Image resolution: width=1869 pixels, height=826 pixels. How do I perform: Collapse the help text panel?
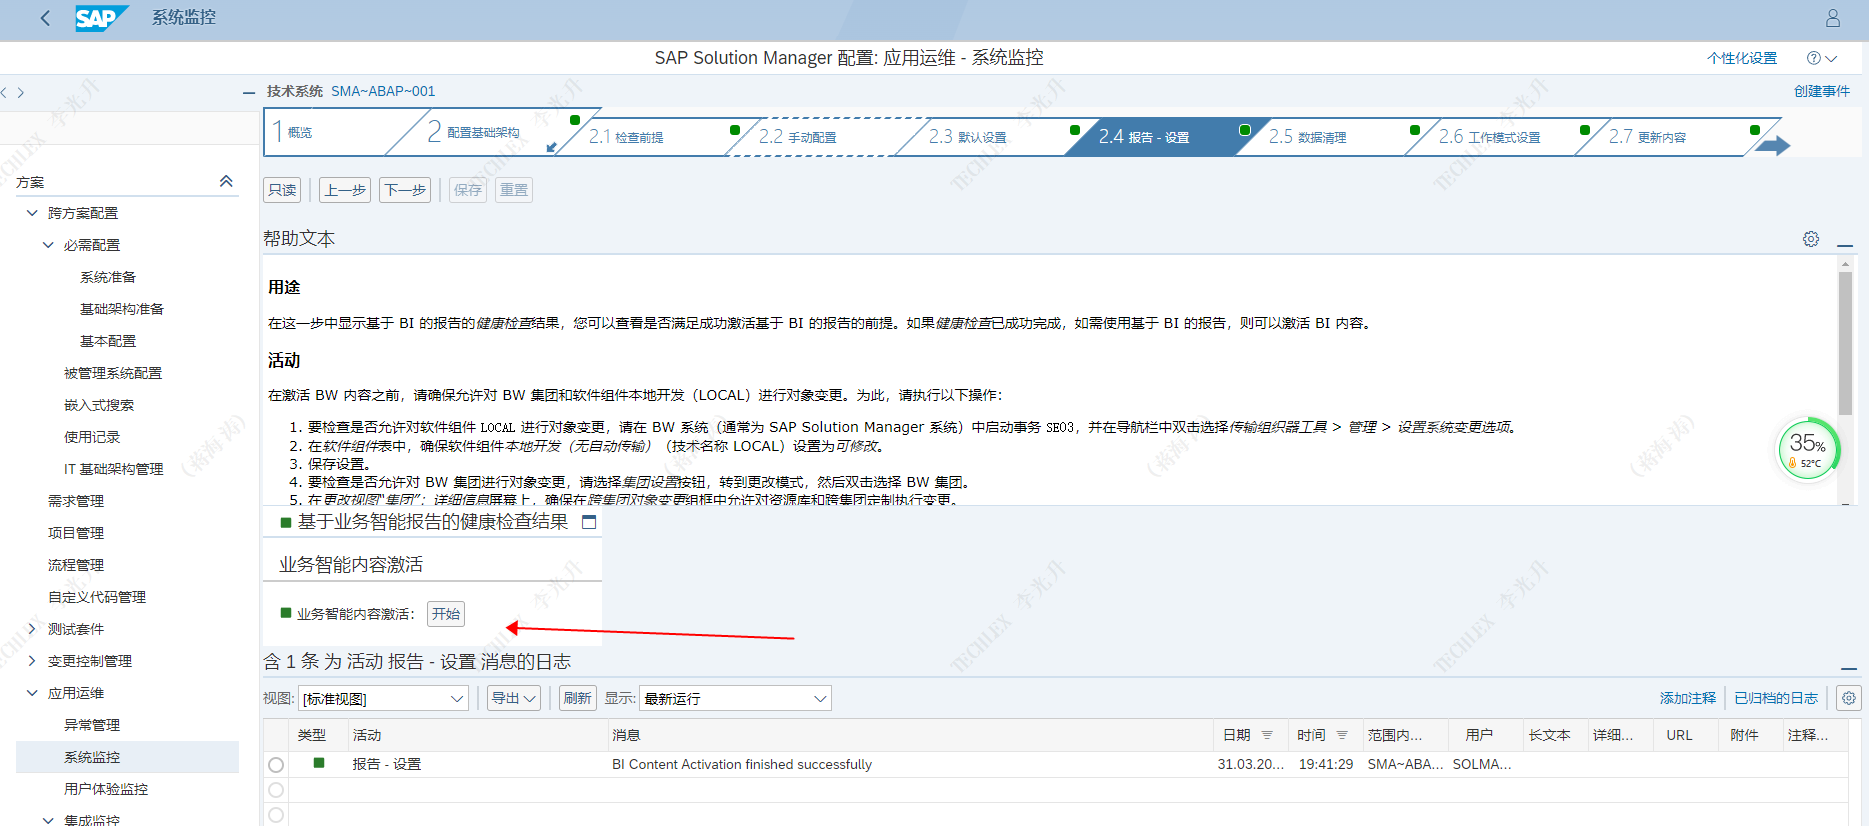point(1845,246)
